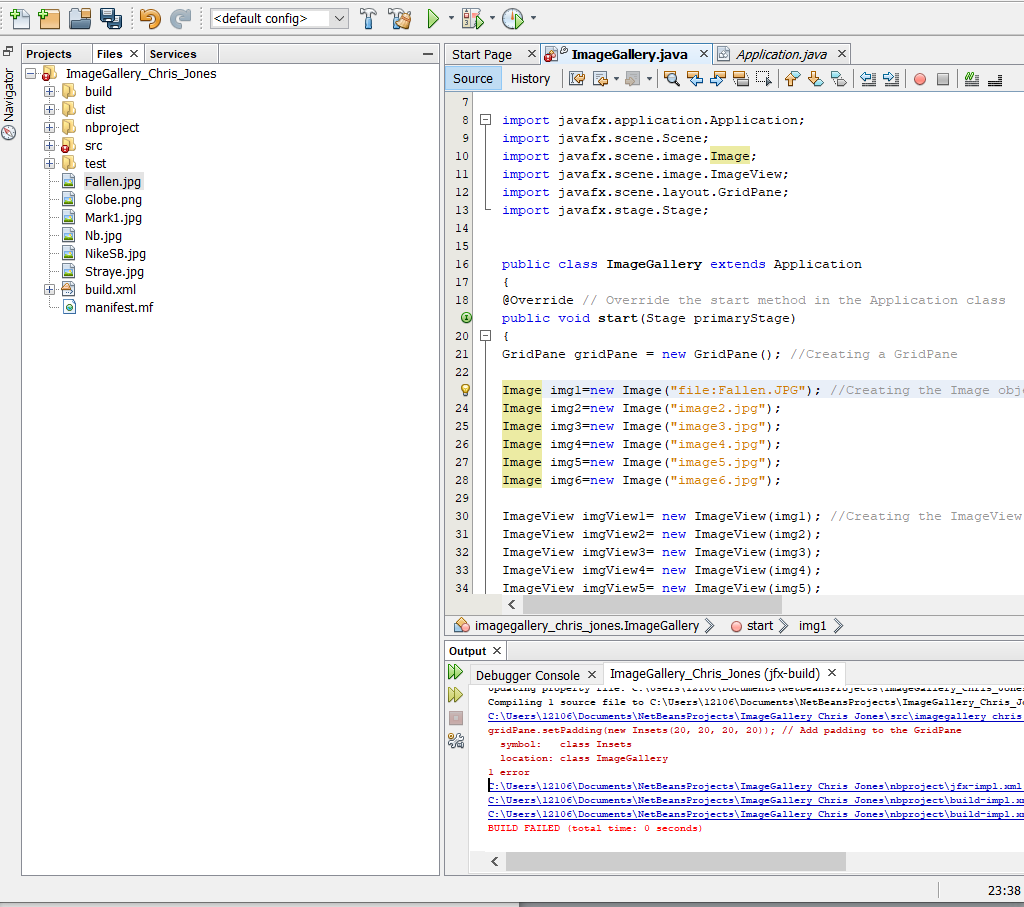Toggle rectangular selection in editor toolbar

763,79
